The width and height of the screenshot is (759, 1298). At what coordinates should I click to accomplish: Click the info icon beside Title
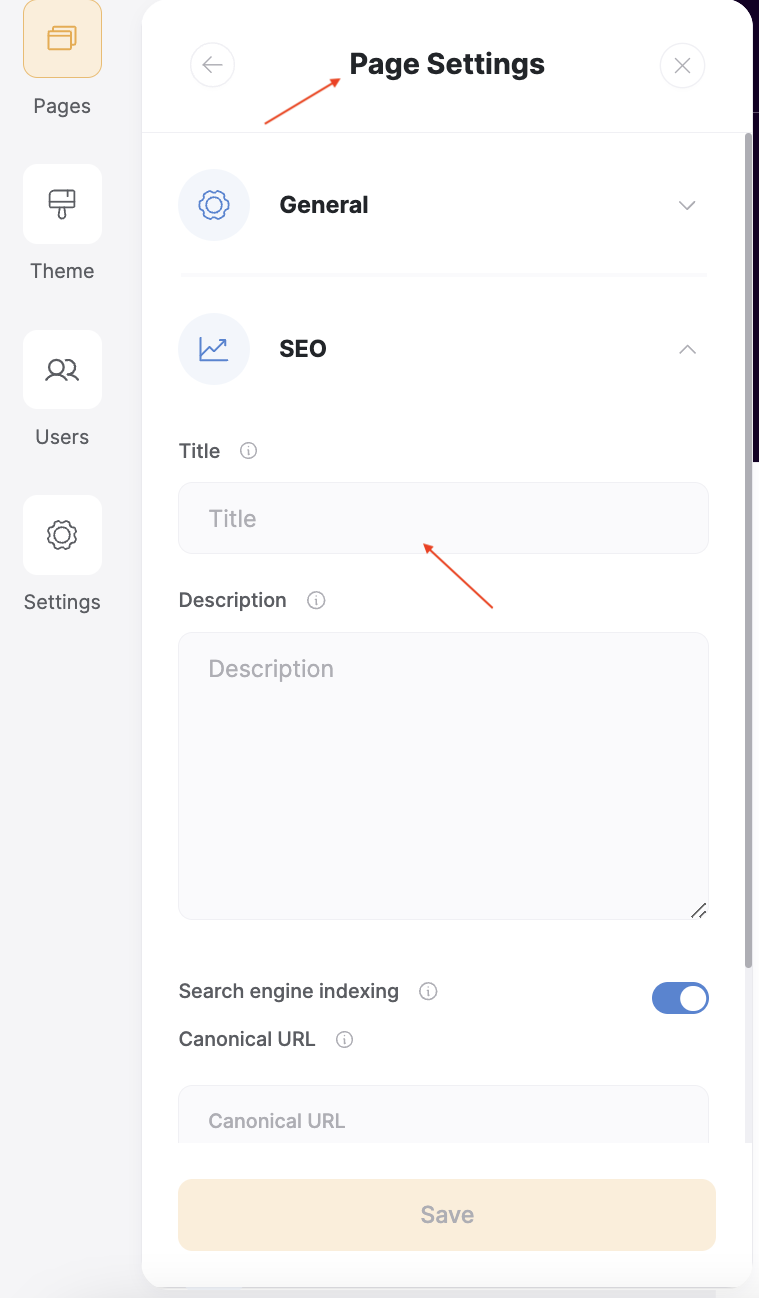(x=249, y=451)
